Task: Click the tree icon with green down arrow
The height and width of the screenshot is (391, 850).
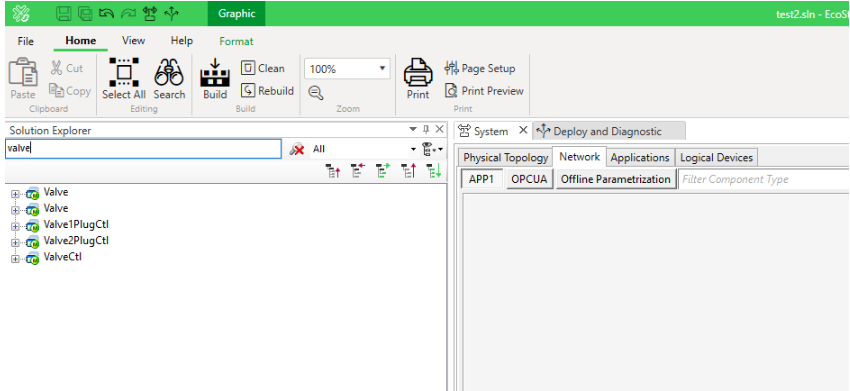Action: coord(434,171)
